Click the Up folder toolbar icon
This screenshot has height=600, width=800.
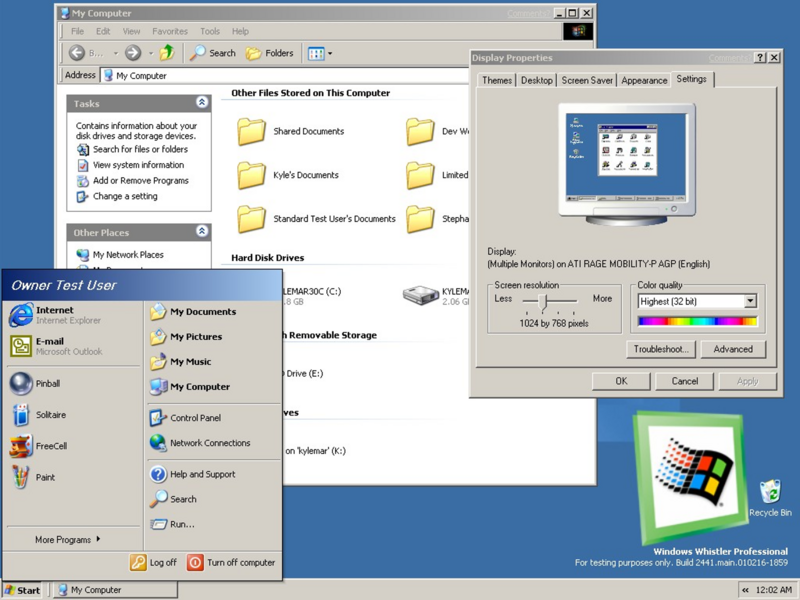(167, 53)
